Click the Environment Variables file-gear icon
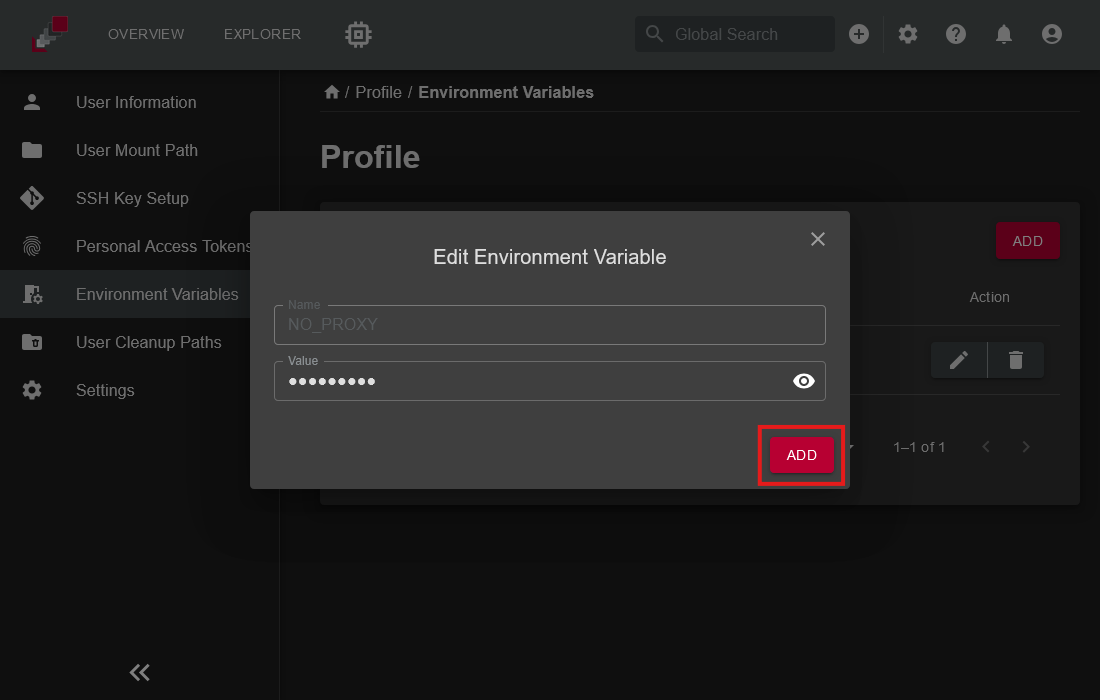This screenshot has width=1100, height=700. pos(32,295)
